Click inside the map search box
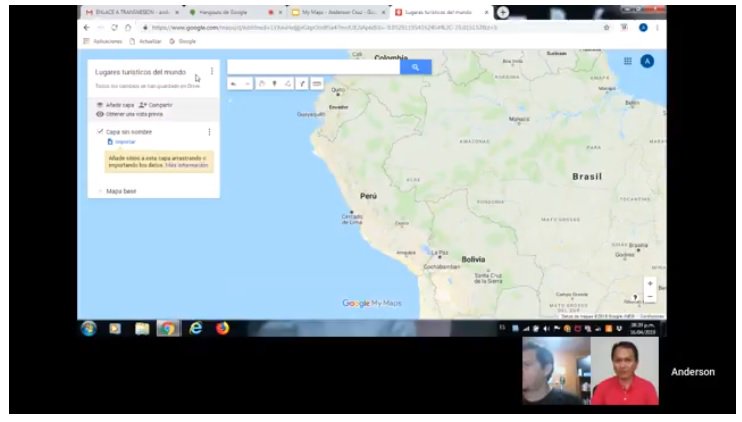 pyautogui.click(x=314, y=67)
